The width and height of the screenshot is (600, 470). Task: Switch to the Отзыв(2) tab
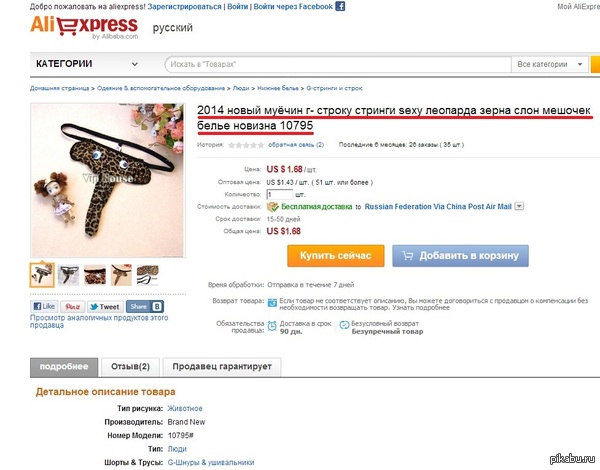tap(130, 367)
